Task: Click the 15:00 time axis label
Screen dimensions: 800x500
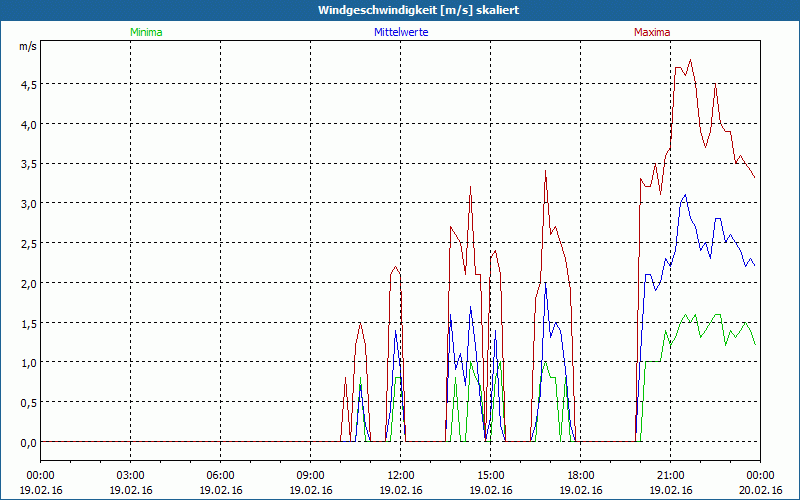Action: point(491,476)
